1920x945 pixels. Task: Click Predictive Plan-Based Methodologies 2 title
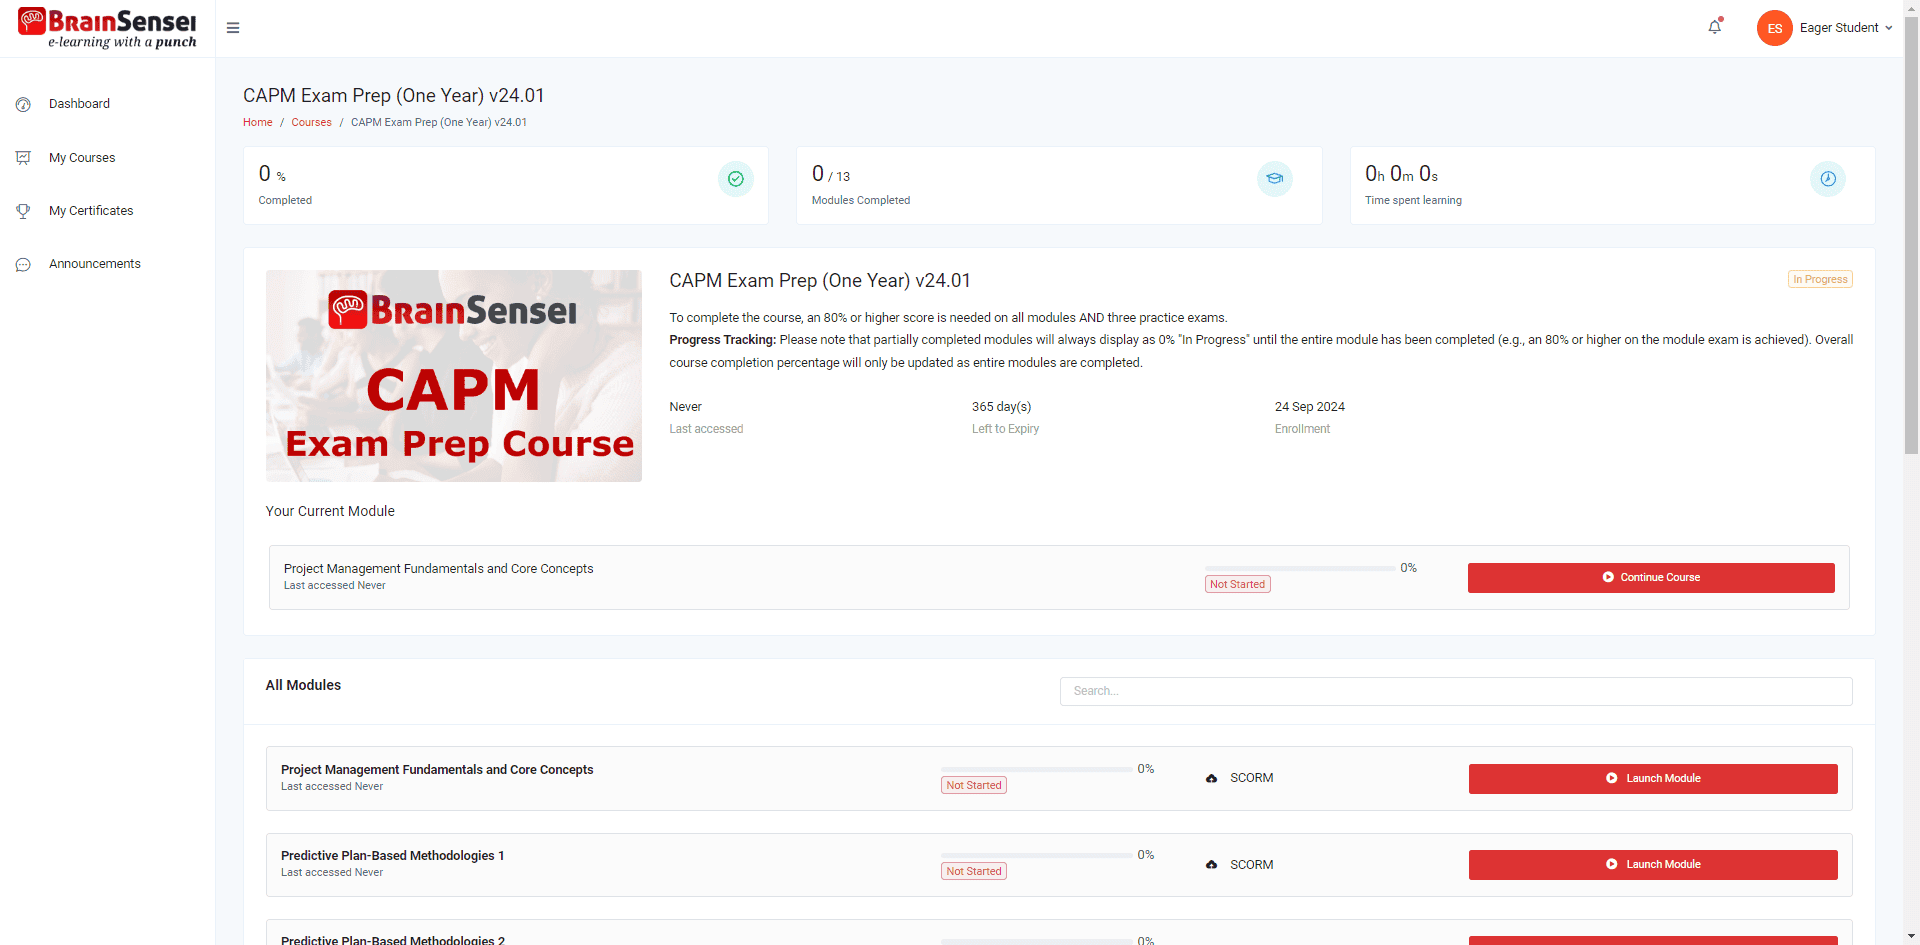pyautogui.click(x=393, y=939)
